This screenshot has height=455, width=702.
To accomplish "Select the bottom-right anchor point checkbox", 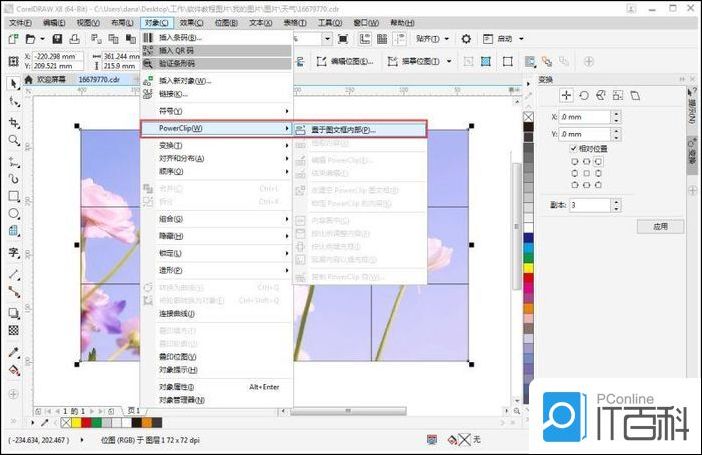I will coord(598,185).
